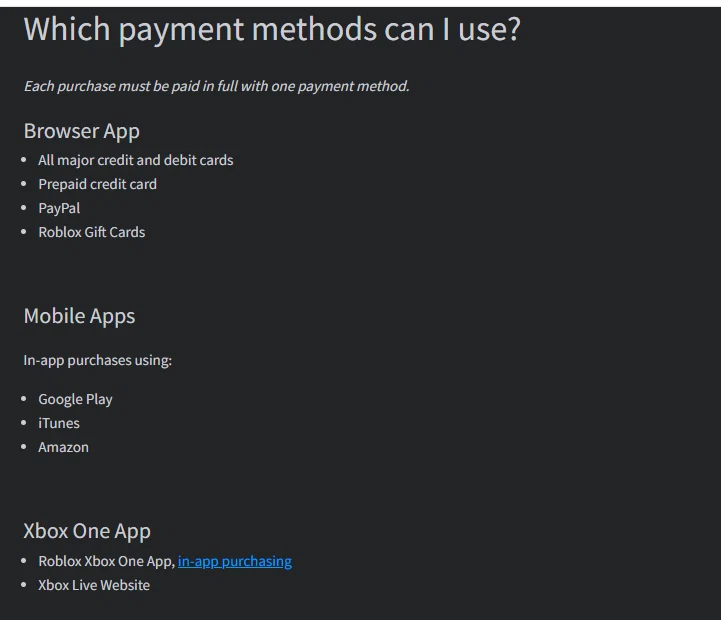The width and height of the screenshot is (721, 620).
Task: Select the iTunes list item
Action: [x=59, y=423]
